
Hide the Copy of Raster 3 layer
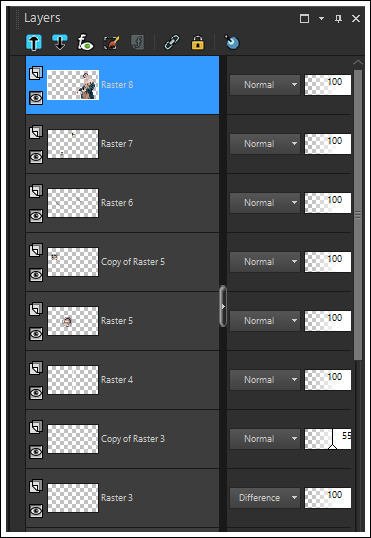36,452
